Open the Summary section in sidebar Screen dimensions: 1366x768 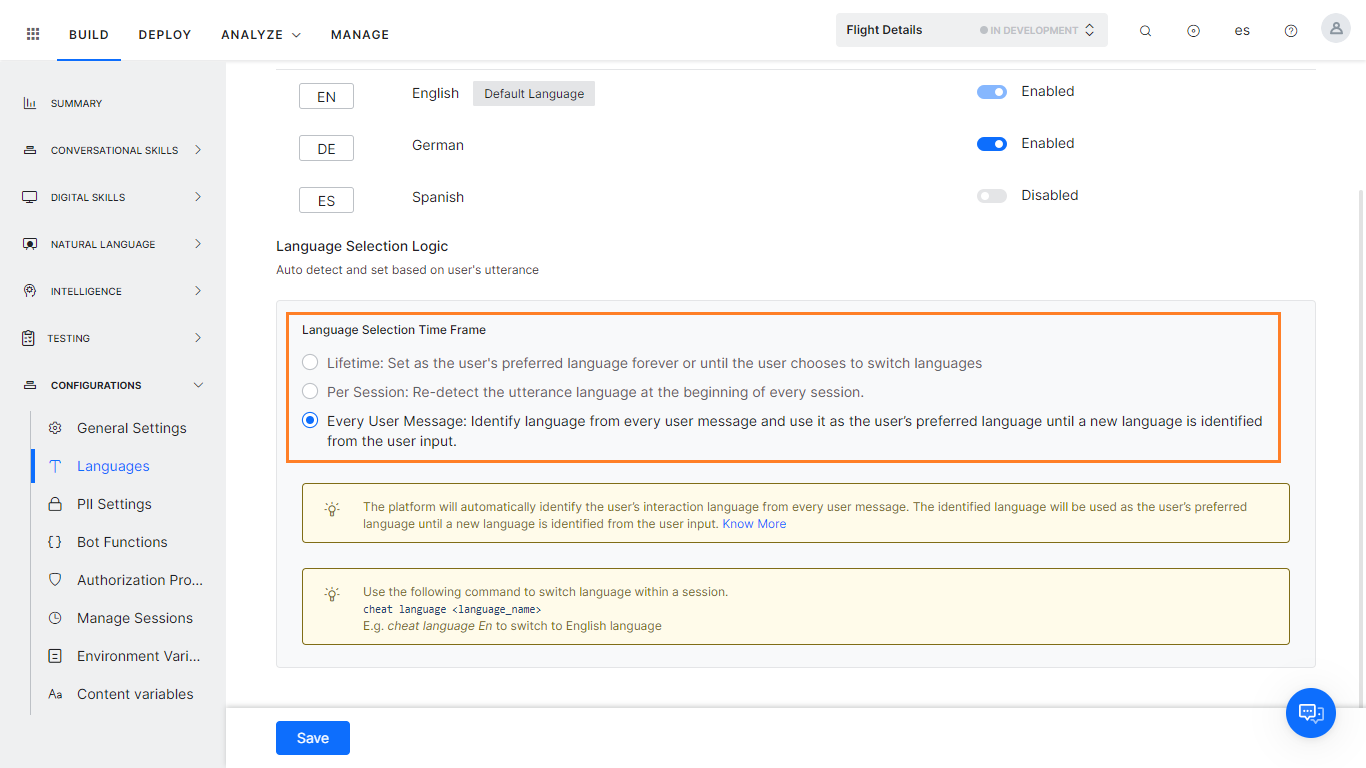click(76, 103)
